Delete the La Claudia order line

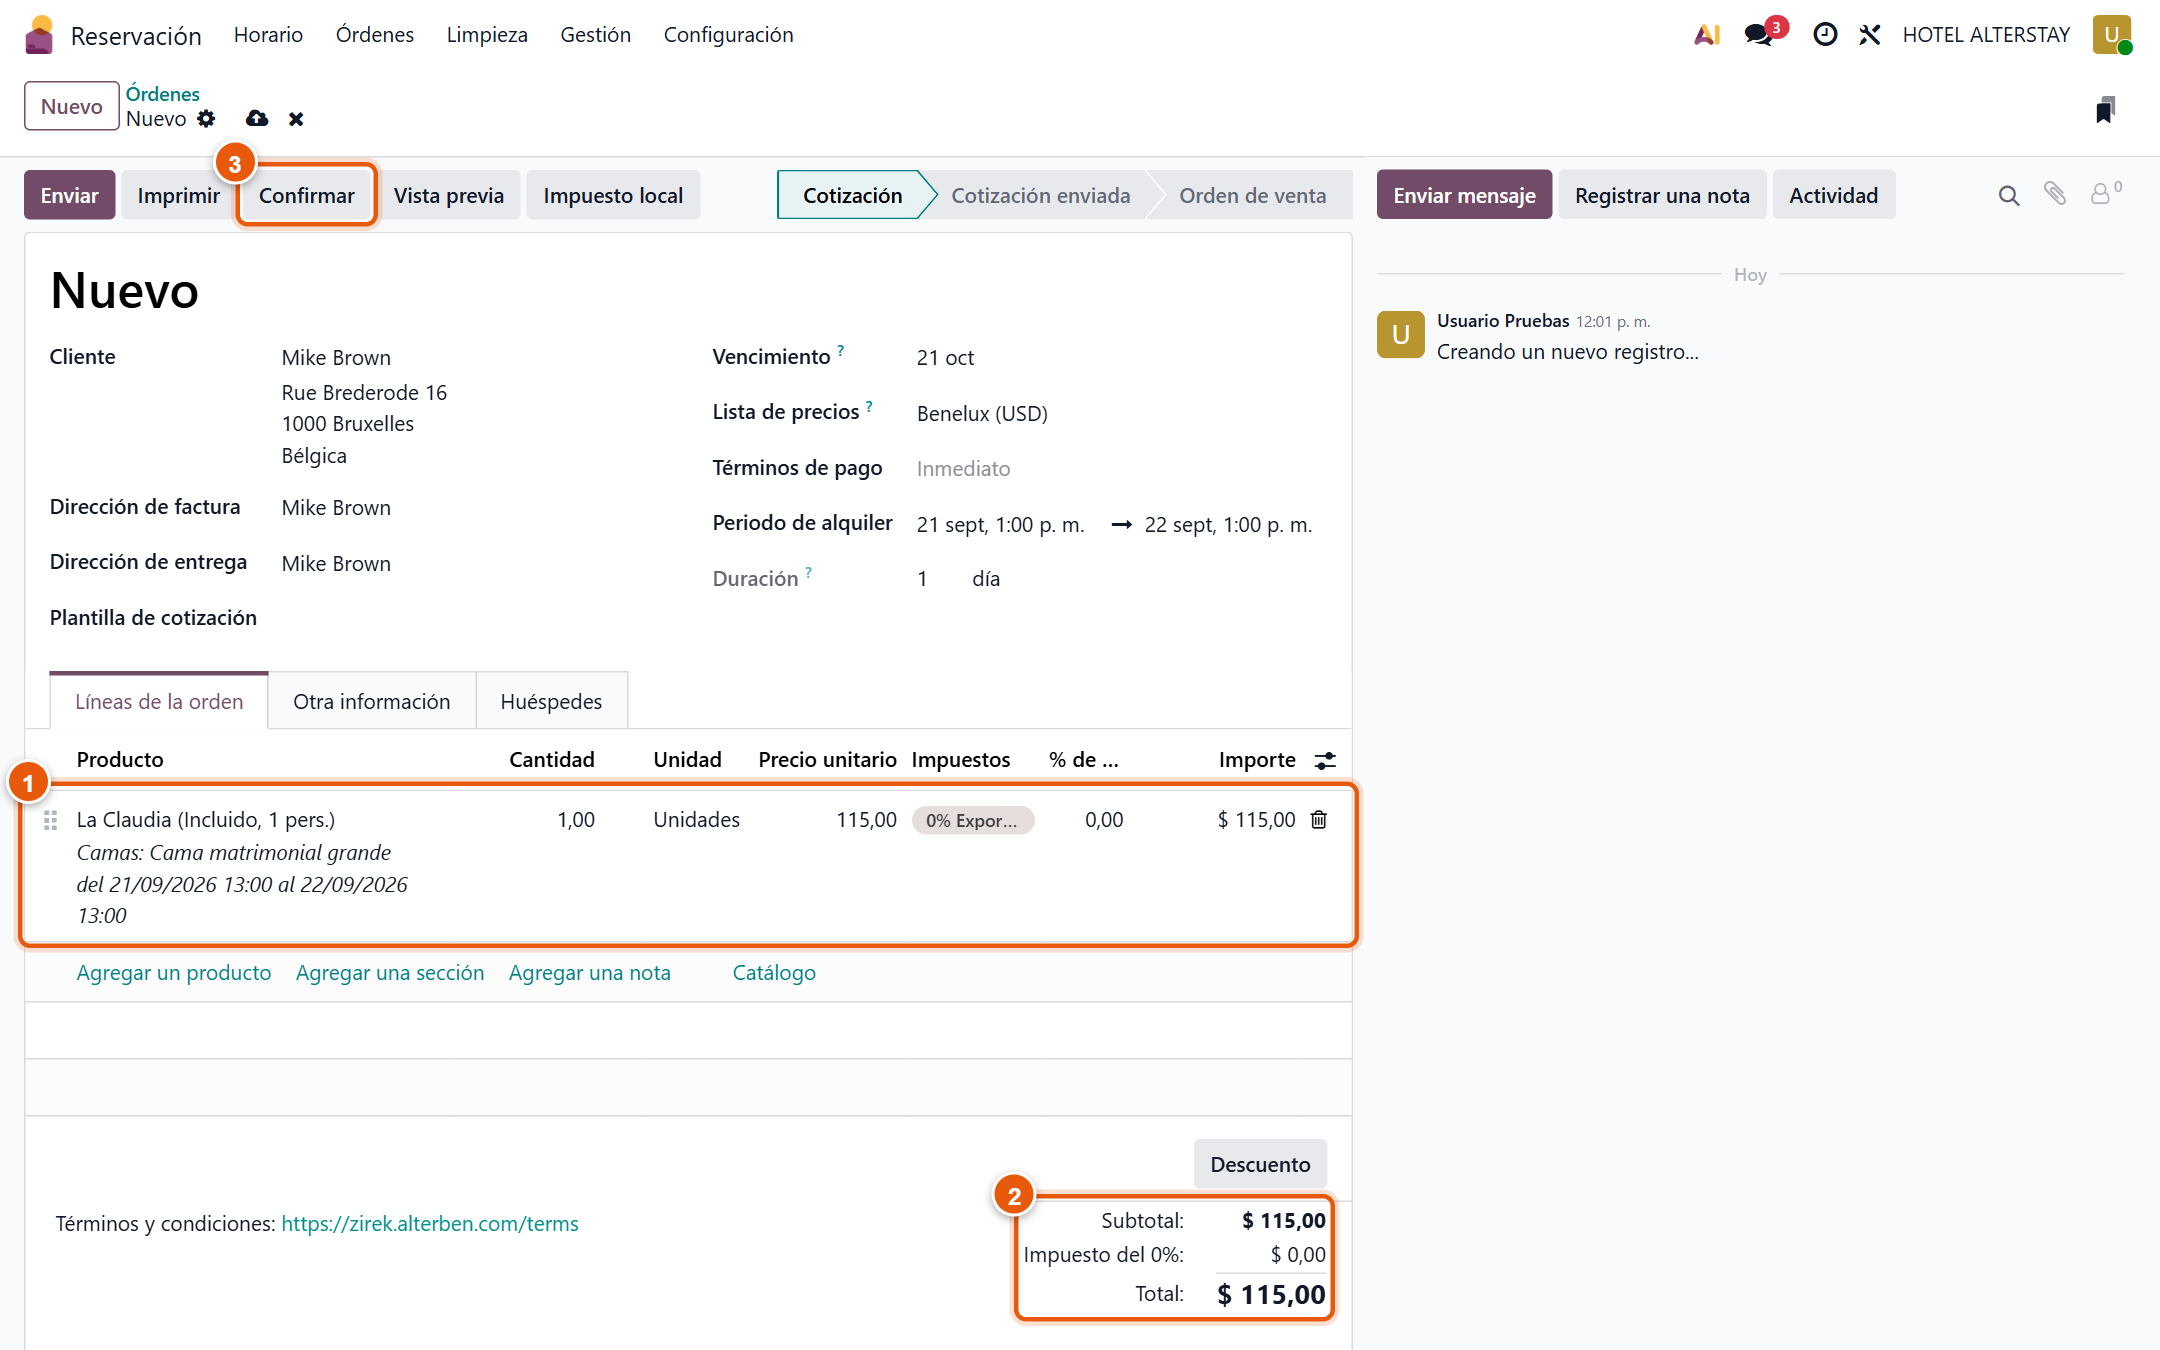pos(1319,820)
